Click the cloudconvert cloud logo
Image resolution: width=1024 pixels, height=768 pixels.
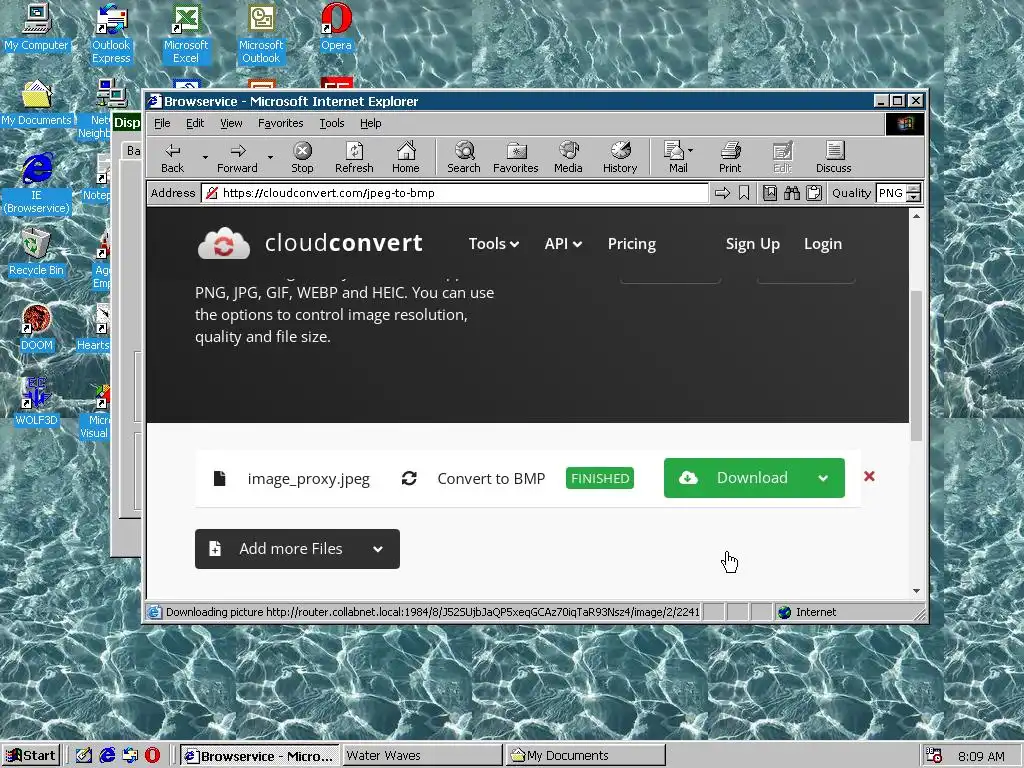[223, 244]
